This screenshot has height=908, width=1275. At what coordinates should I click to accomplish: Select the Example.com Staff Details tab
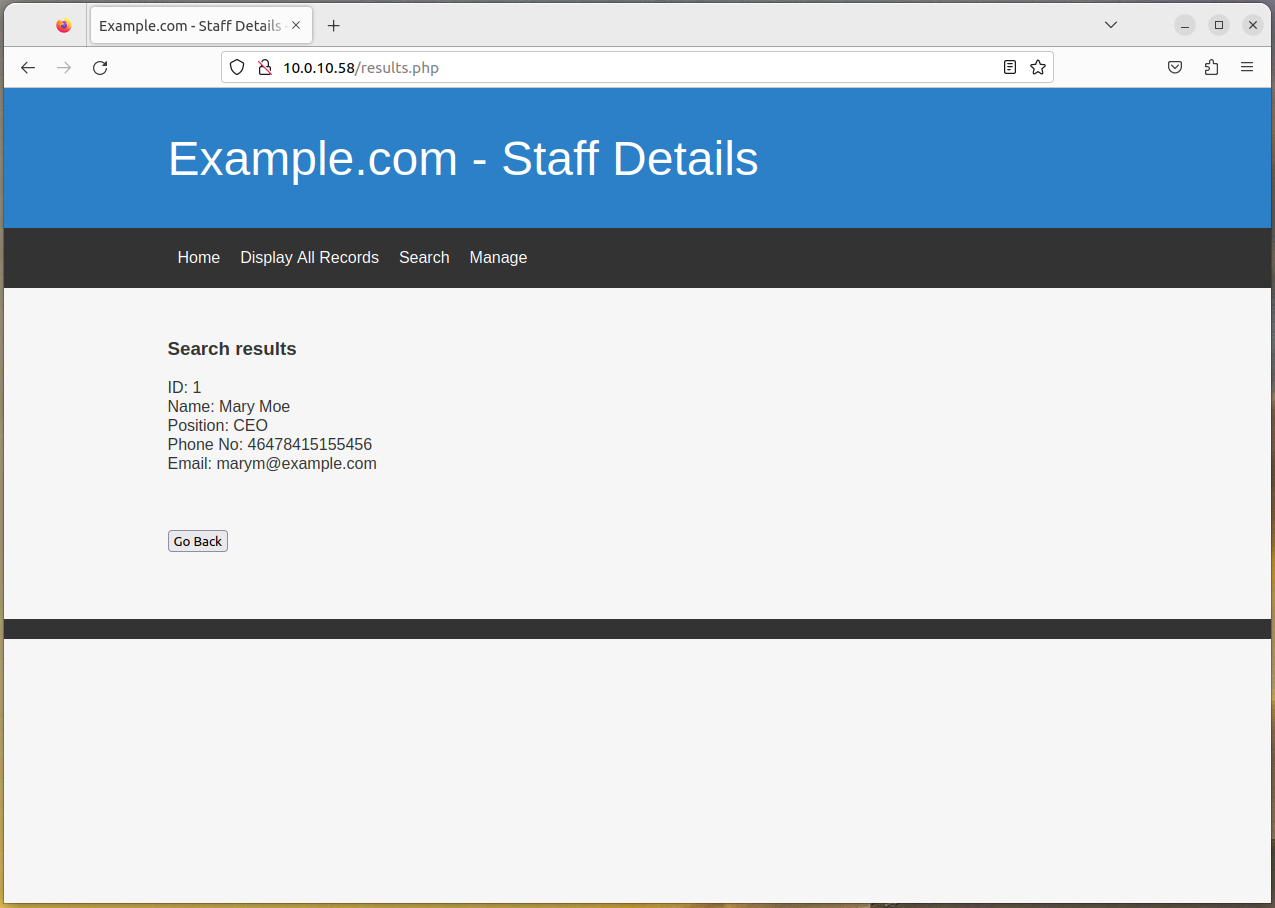(x=190, y=26)
